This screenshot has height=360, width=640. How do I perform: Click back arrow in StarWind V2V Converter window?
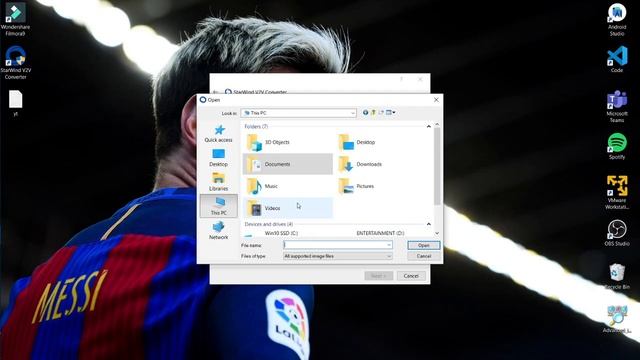216,92
